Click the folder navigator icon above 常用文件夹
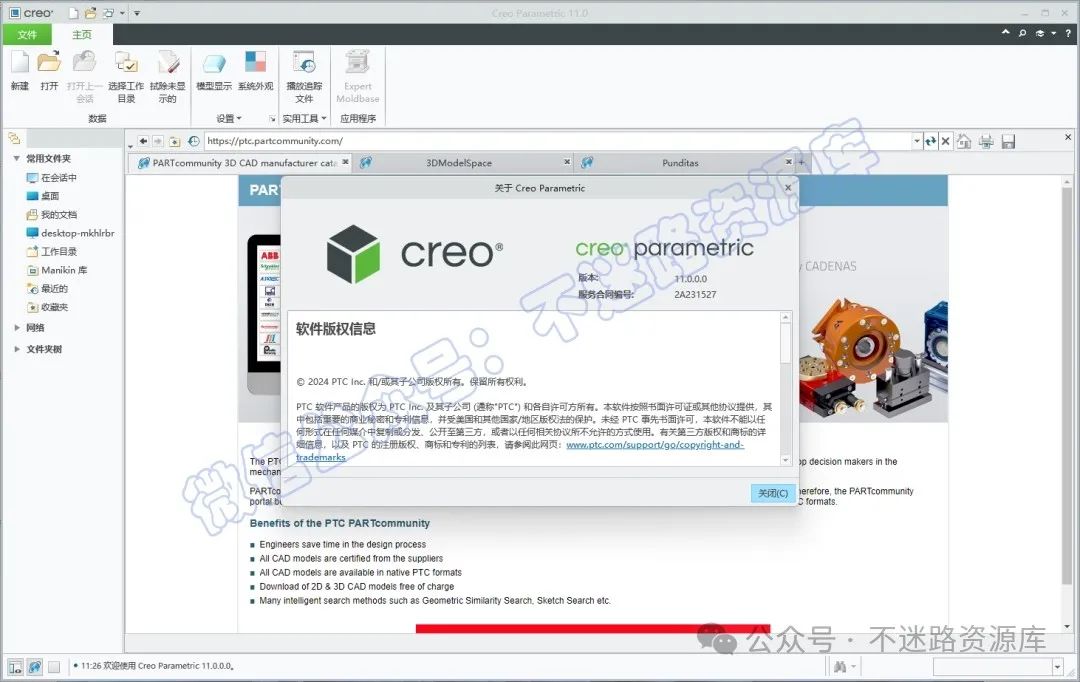Image resolution: width=1080 pixels, height=682 pixels. 14,138
